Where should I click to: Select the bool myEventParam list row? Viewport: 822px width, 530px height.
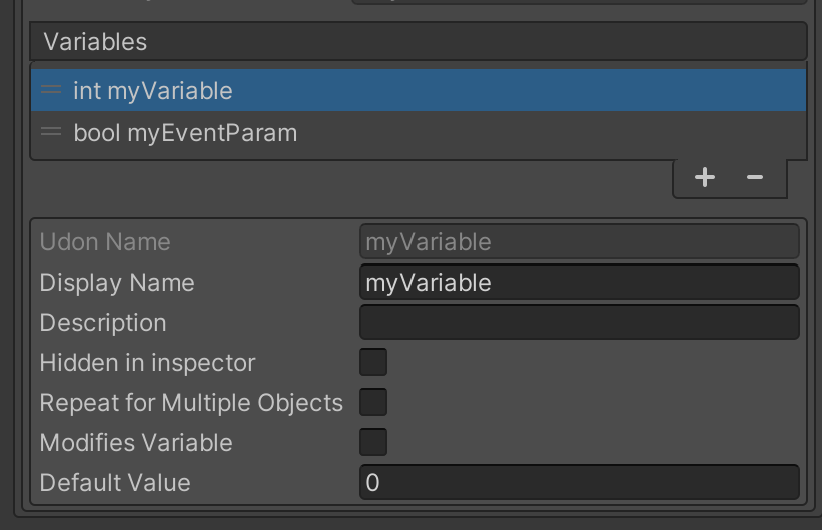[418, 132]
